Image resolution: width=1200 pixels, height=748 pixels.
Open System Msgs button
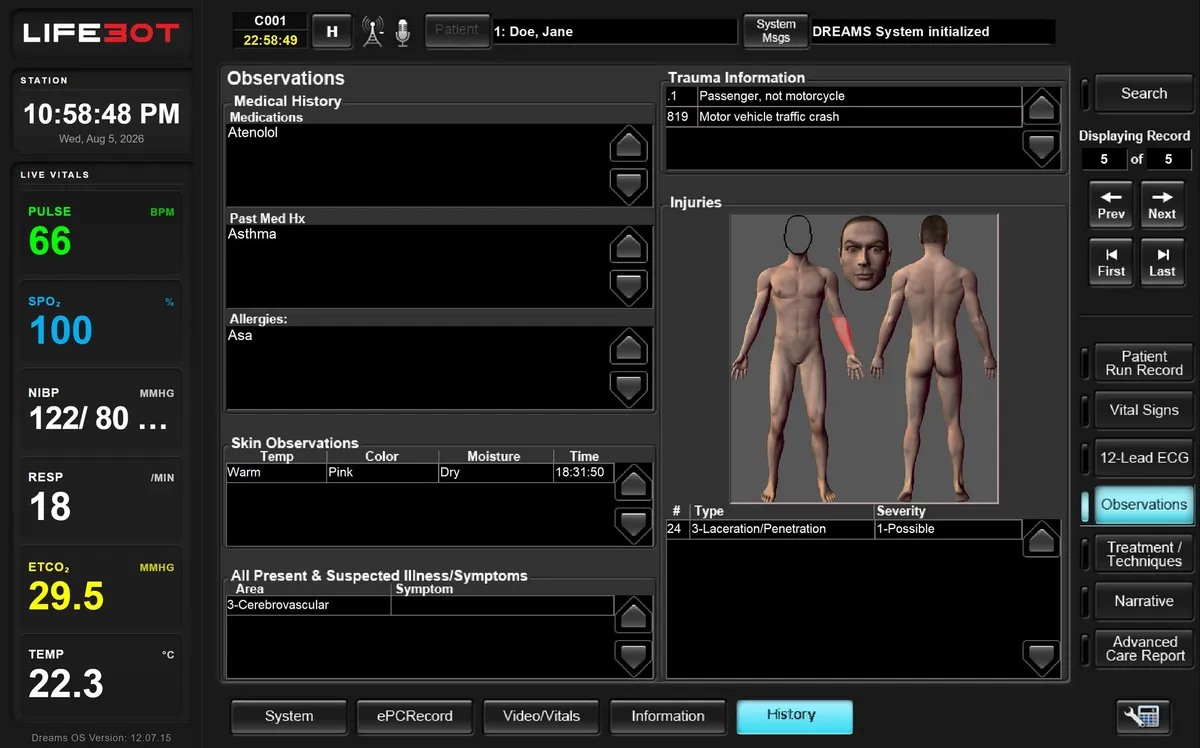pyautogui.click(x=776, y=31)
